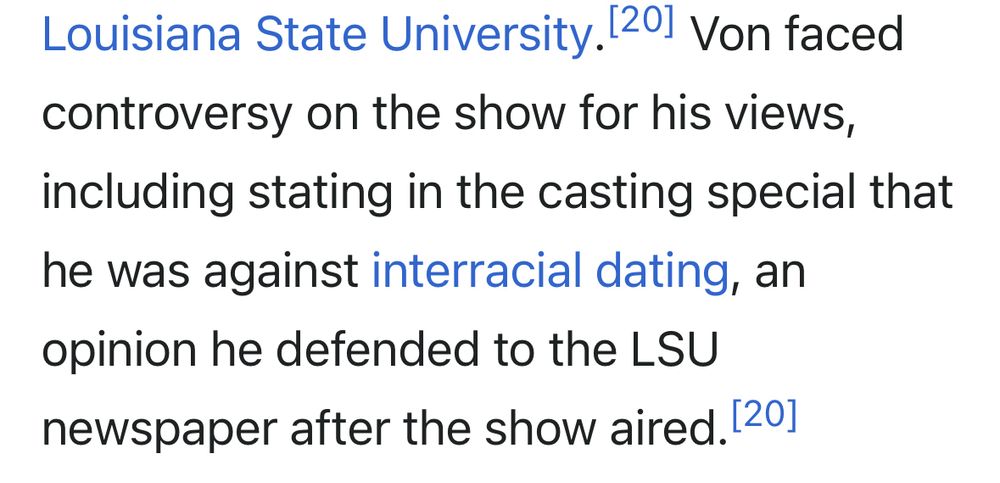1000x483 pixels.
Task: Open the Louisiana State University link
Action: [x=317, y=35]
